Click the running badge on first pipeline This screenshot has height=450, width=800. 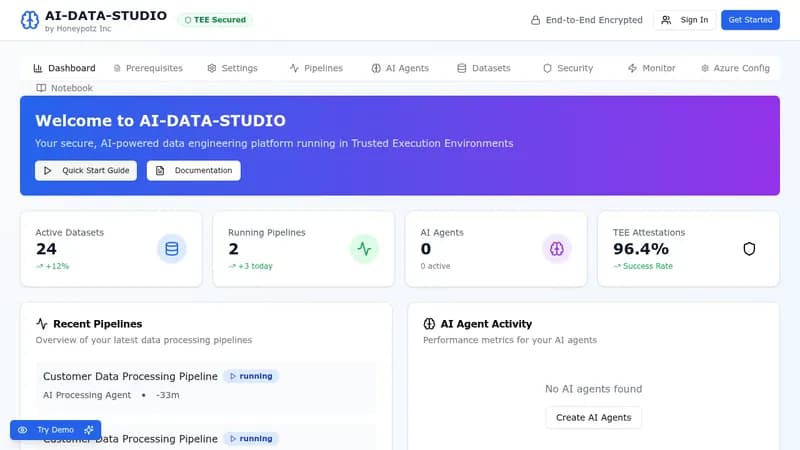251,376
